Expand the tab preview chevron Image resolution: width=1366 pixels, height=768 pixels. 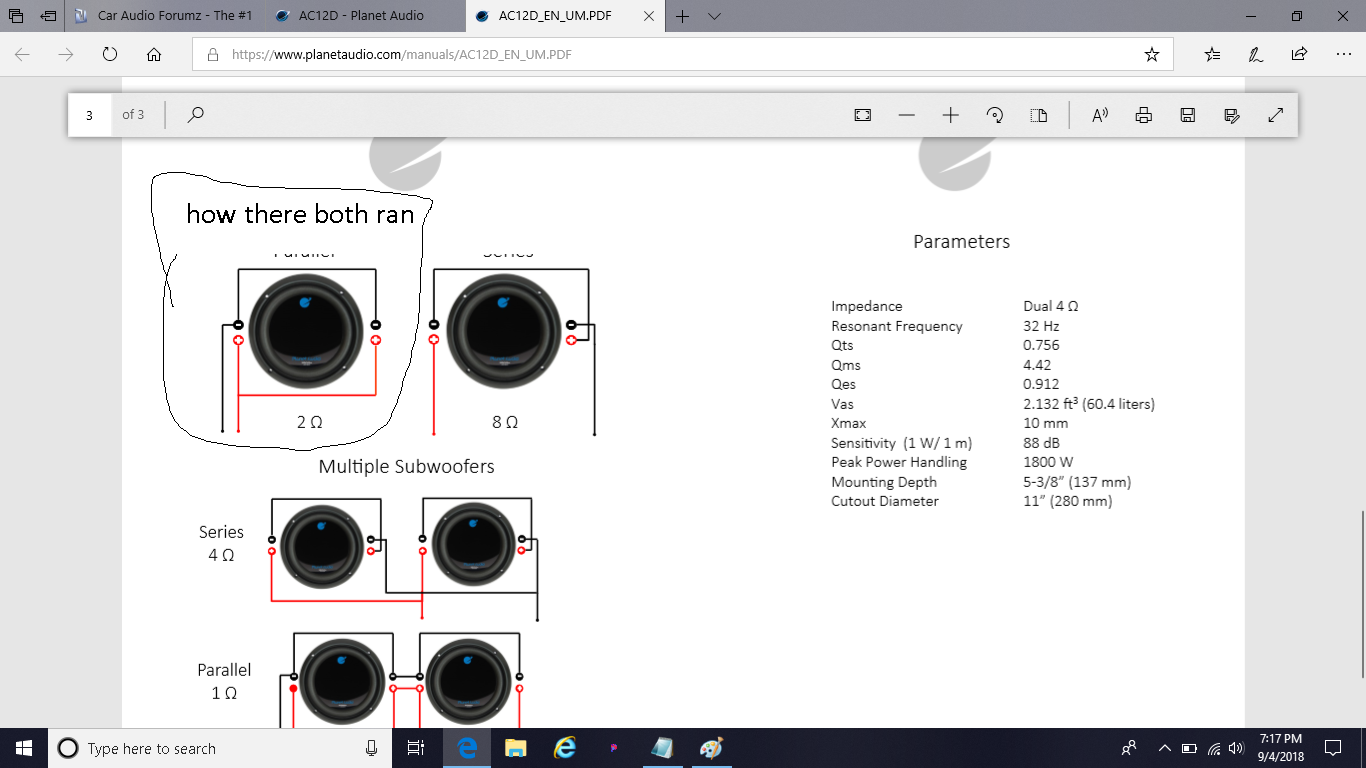click(x=714, y=16)
